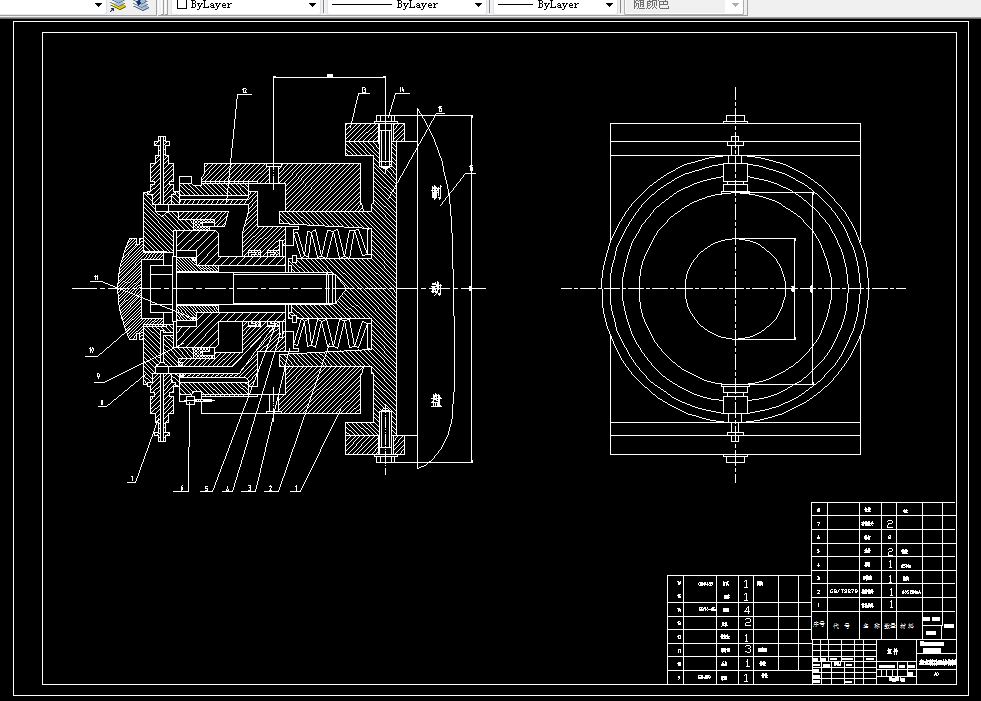Screen dimensions: 981x701
Task: Click the white ByLayer color swatch
Action: (182, 4)
